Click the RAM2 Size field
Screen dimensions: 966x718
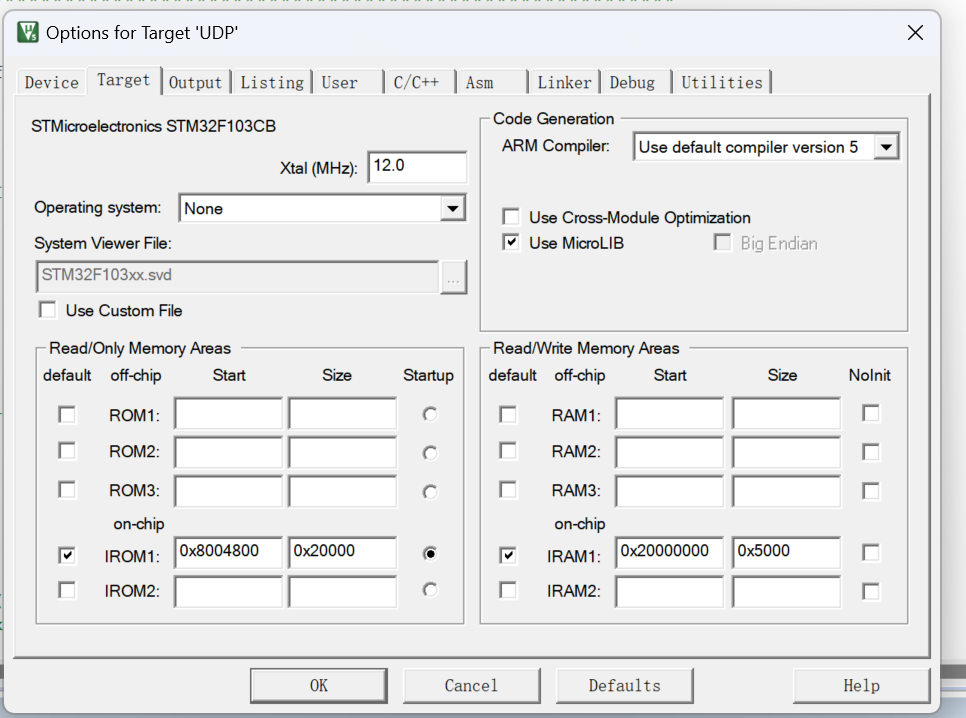(786, 452)
